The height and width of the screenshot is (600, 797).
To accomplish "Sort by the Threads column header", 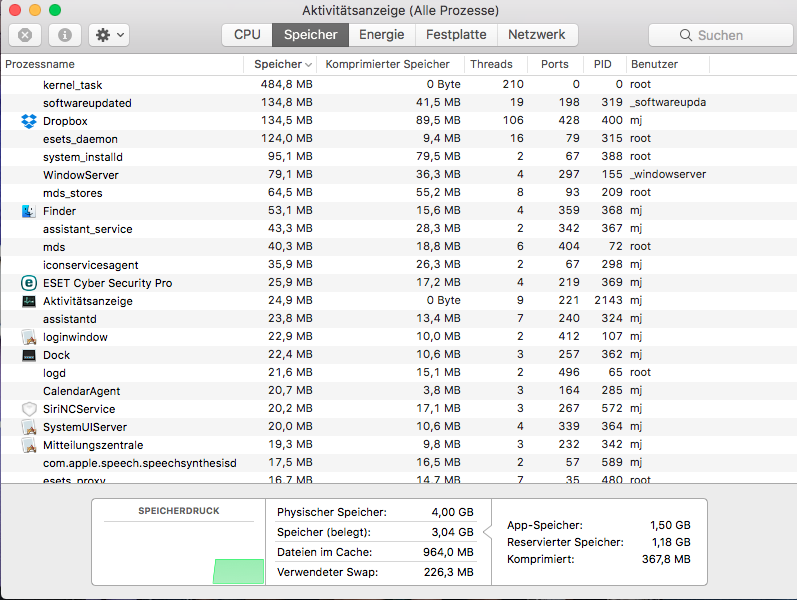I will click(495, 64).
